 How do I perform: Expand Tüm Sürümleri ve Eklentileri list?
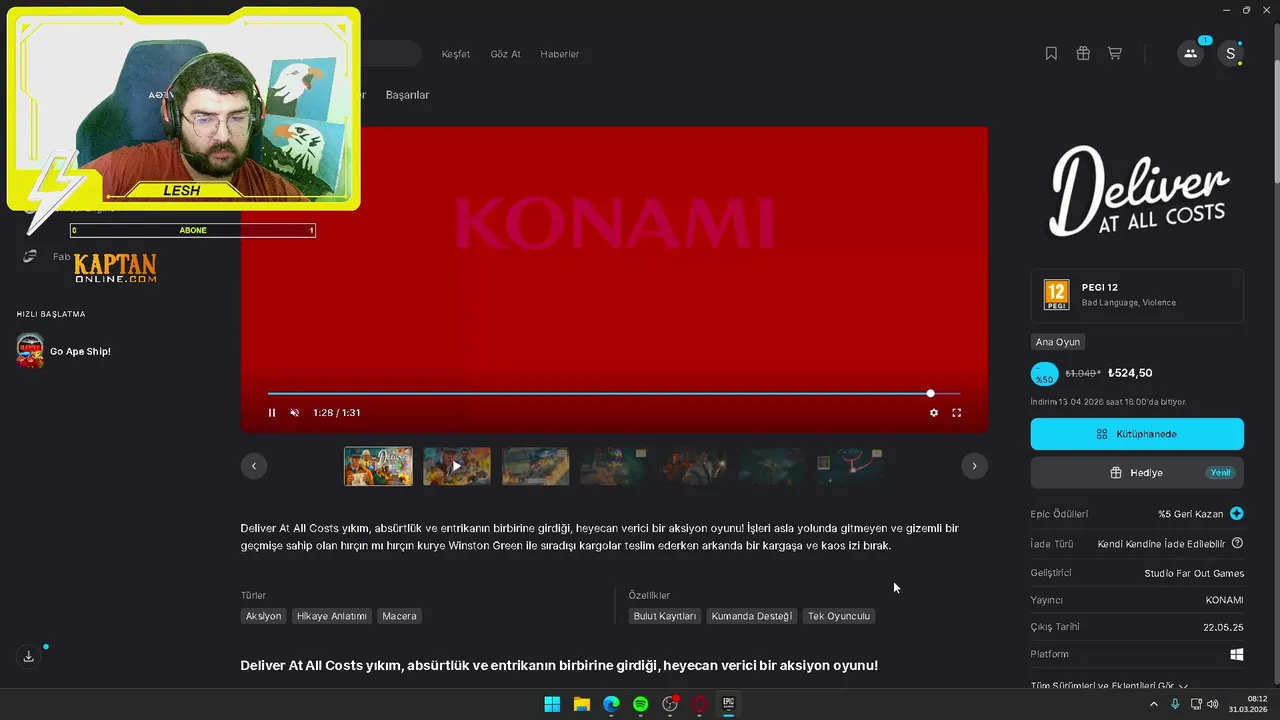(1109, 686)
